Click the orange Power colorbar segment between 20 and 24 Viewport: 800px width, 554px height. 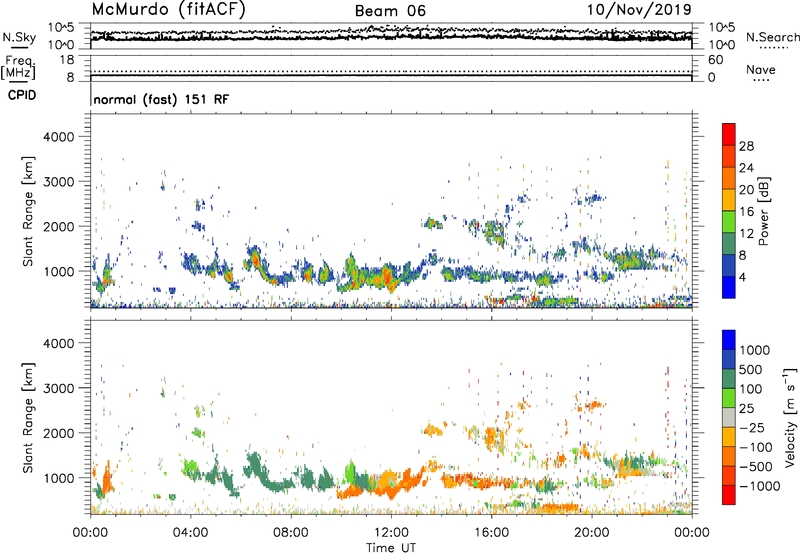[x=729, y=178]
